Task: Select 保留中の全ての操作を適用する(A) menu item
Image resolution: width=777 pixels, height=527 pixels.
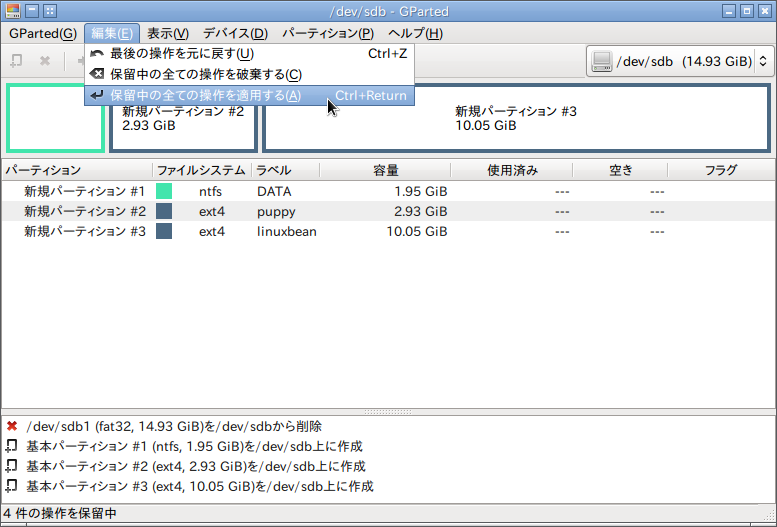Action: pyautogui.click(x=249, y=95)
